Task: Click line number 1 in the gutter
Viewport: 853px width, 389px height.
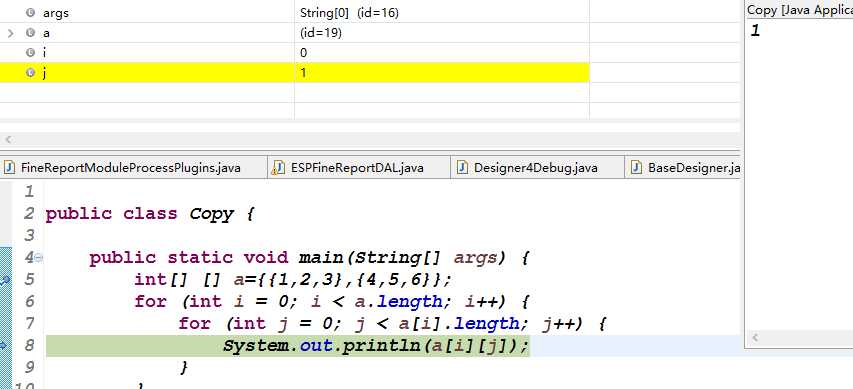Action: (x=28, y=192)
